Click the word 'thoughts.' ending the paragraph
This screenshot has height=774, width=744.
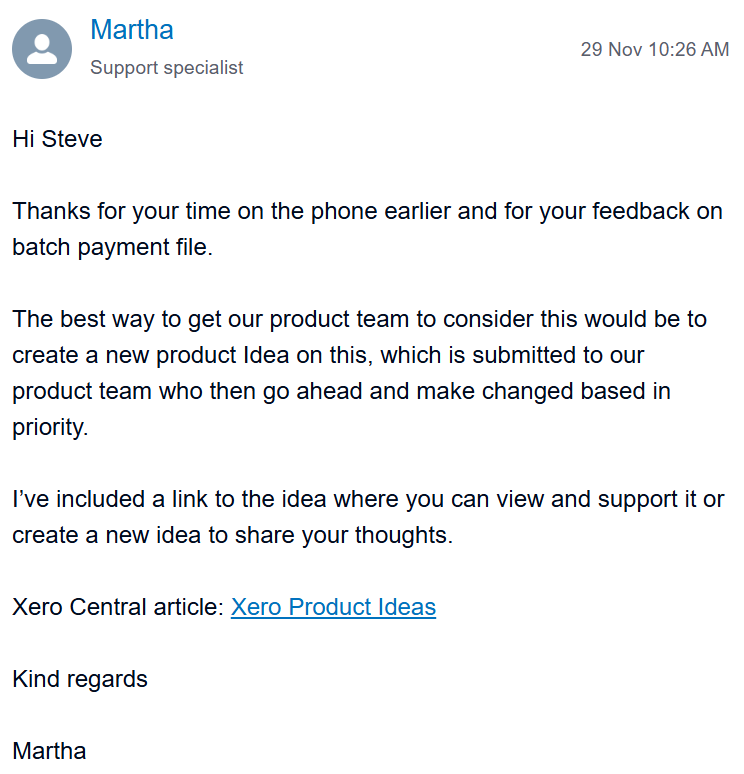pyautogui.click(x=404, y=535)
